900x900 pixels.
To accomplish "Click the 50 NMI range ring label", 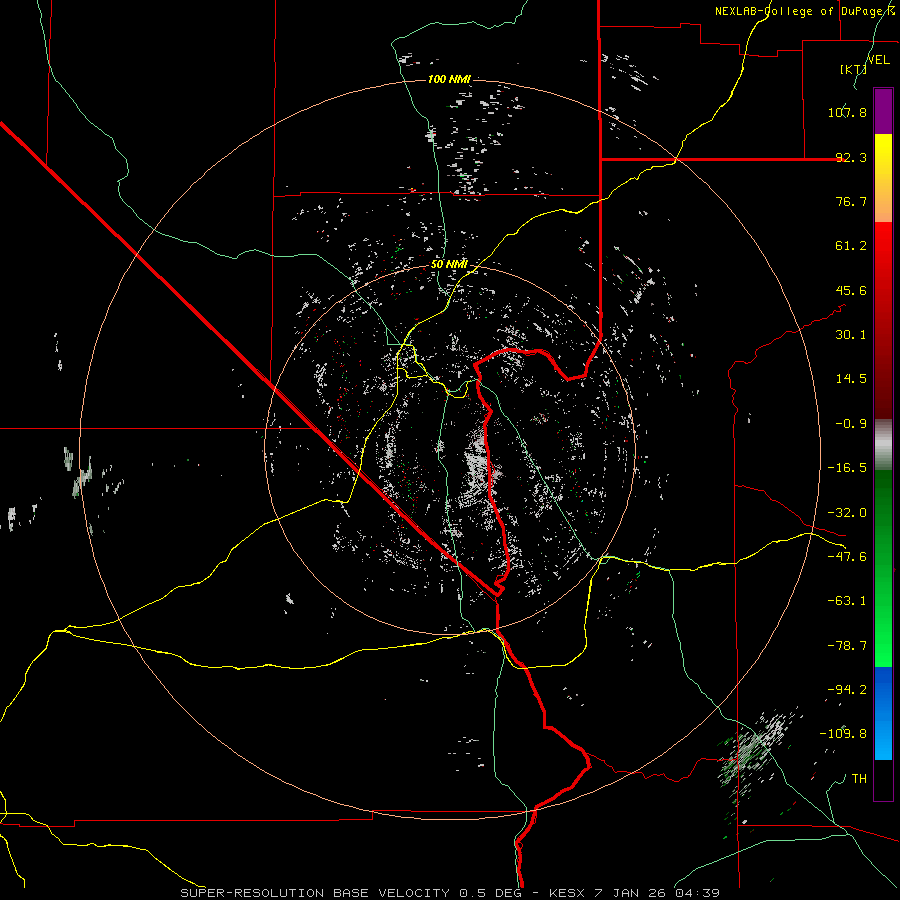I will [449, 264].
